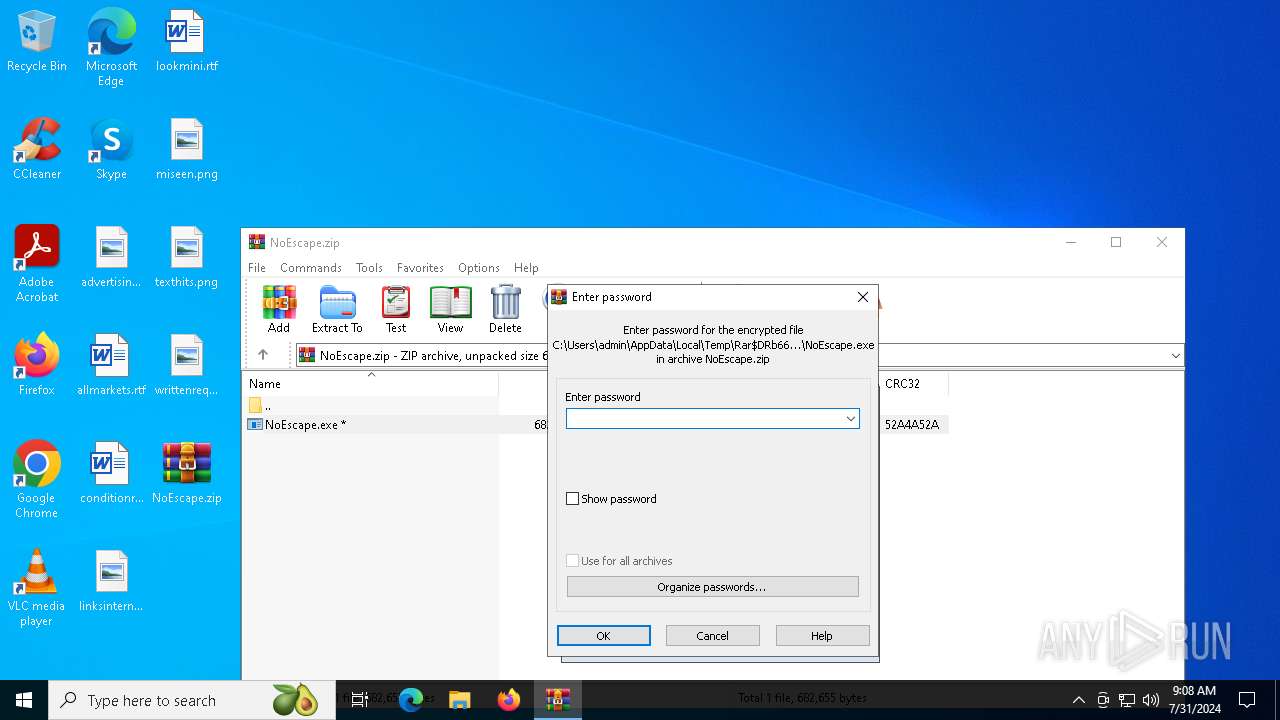Open Firefox from the taskbar
1280x720 pixels.
pos(509,700)
